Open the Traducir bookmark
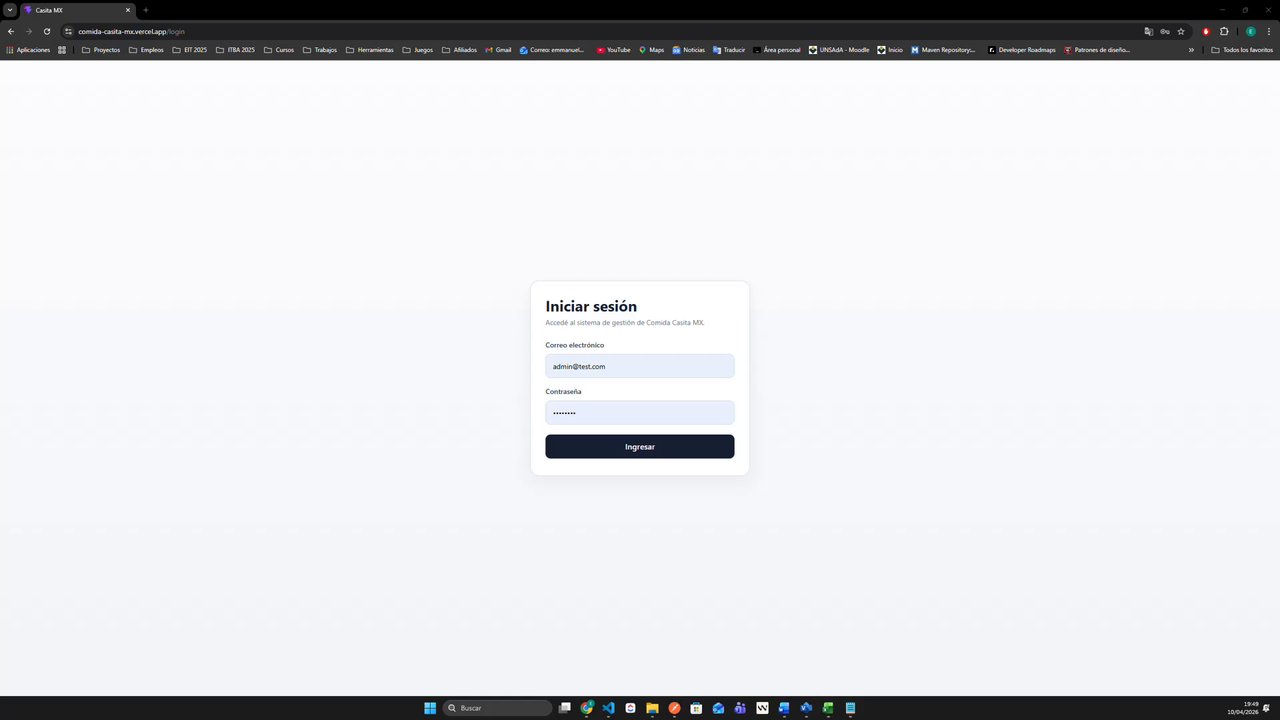1280x720 pixels. pyautogui.click(x=729, y=49)
